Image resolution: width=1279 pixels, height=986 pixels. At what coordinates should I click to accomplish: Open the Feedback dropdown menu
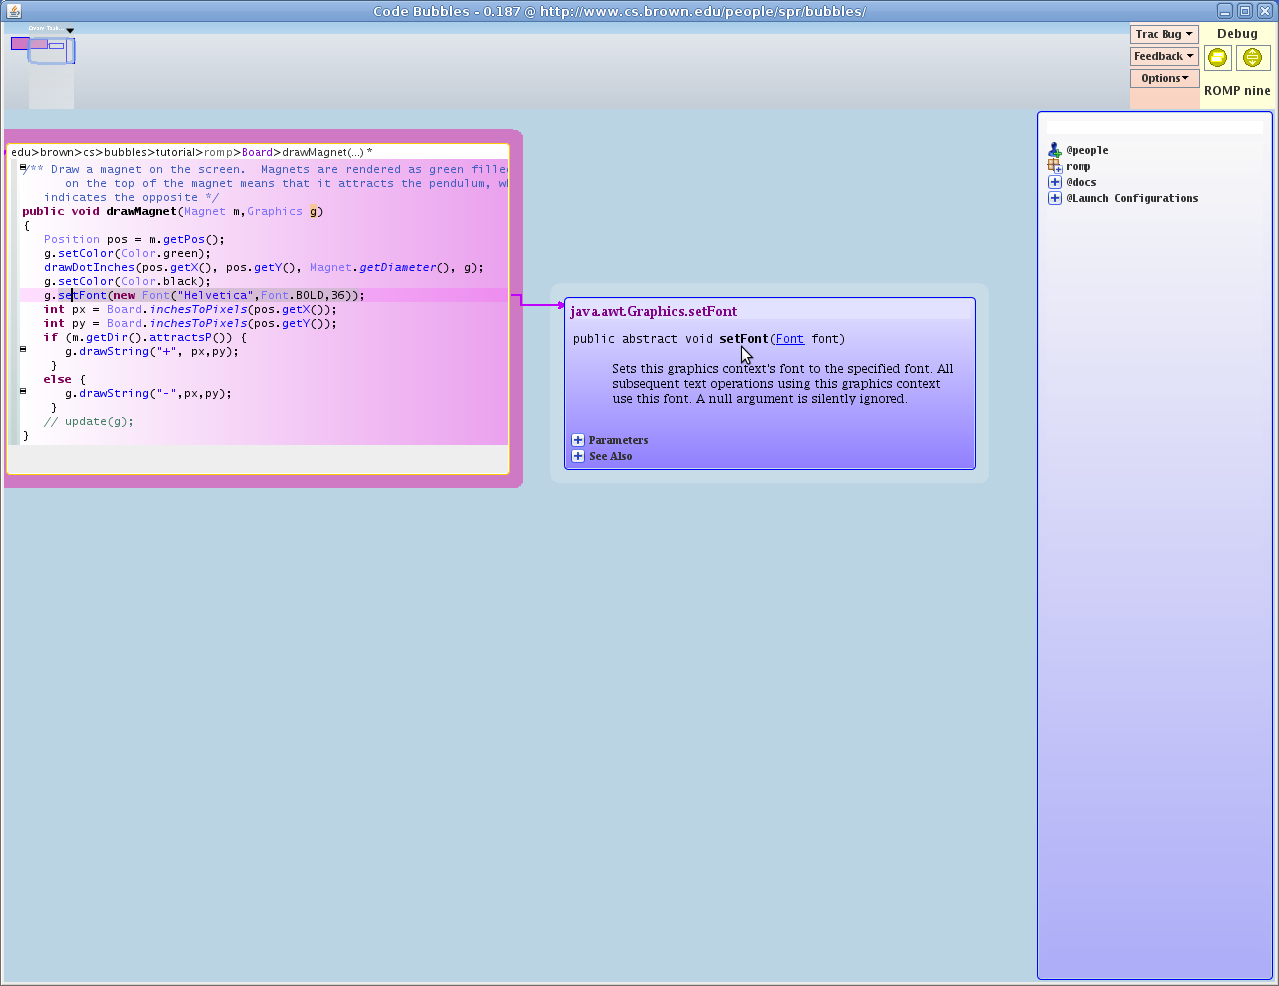click(1164, 56)
